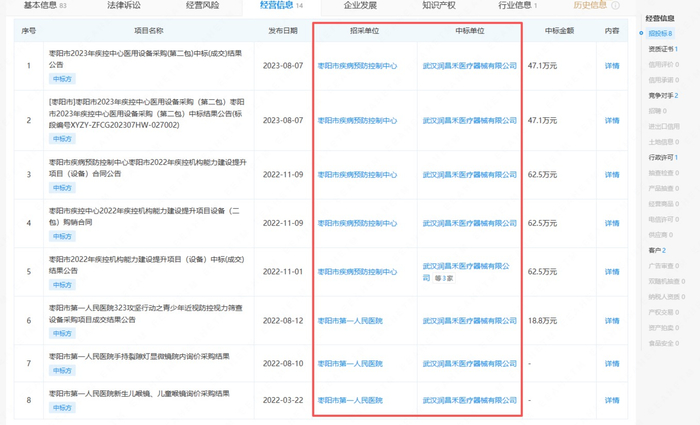Click the 中标方 tag in row 6
This screenshot has height=425, width=700.
[x=62, y=333]
